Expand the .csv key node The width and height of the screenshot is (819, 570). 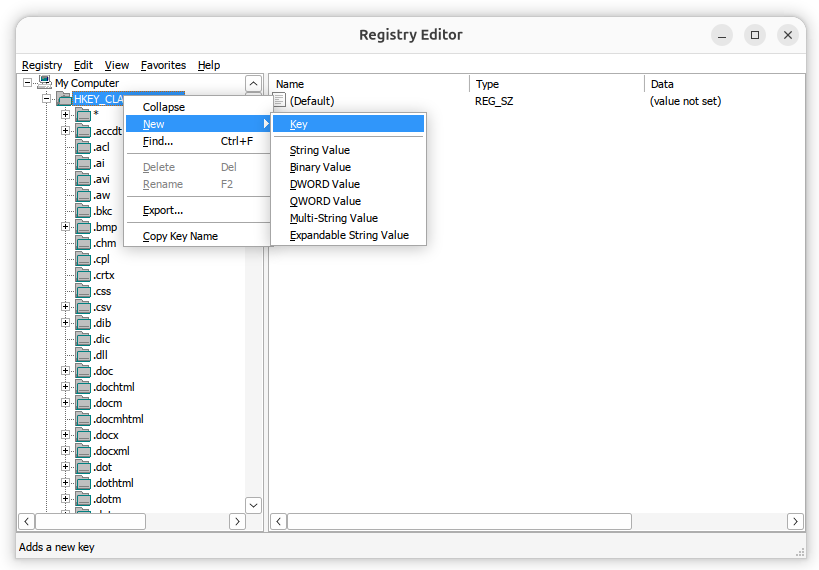(x=66, y=307)
